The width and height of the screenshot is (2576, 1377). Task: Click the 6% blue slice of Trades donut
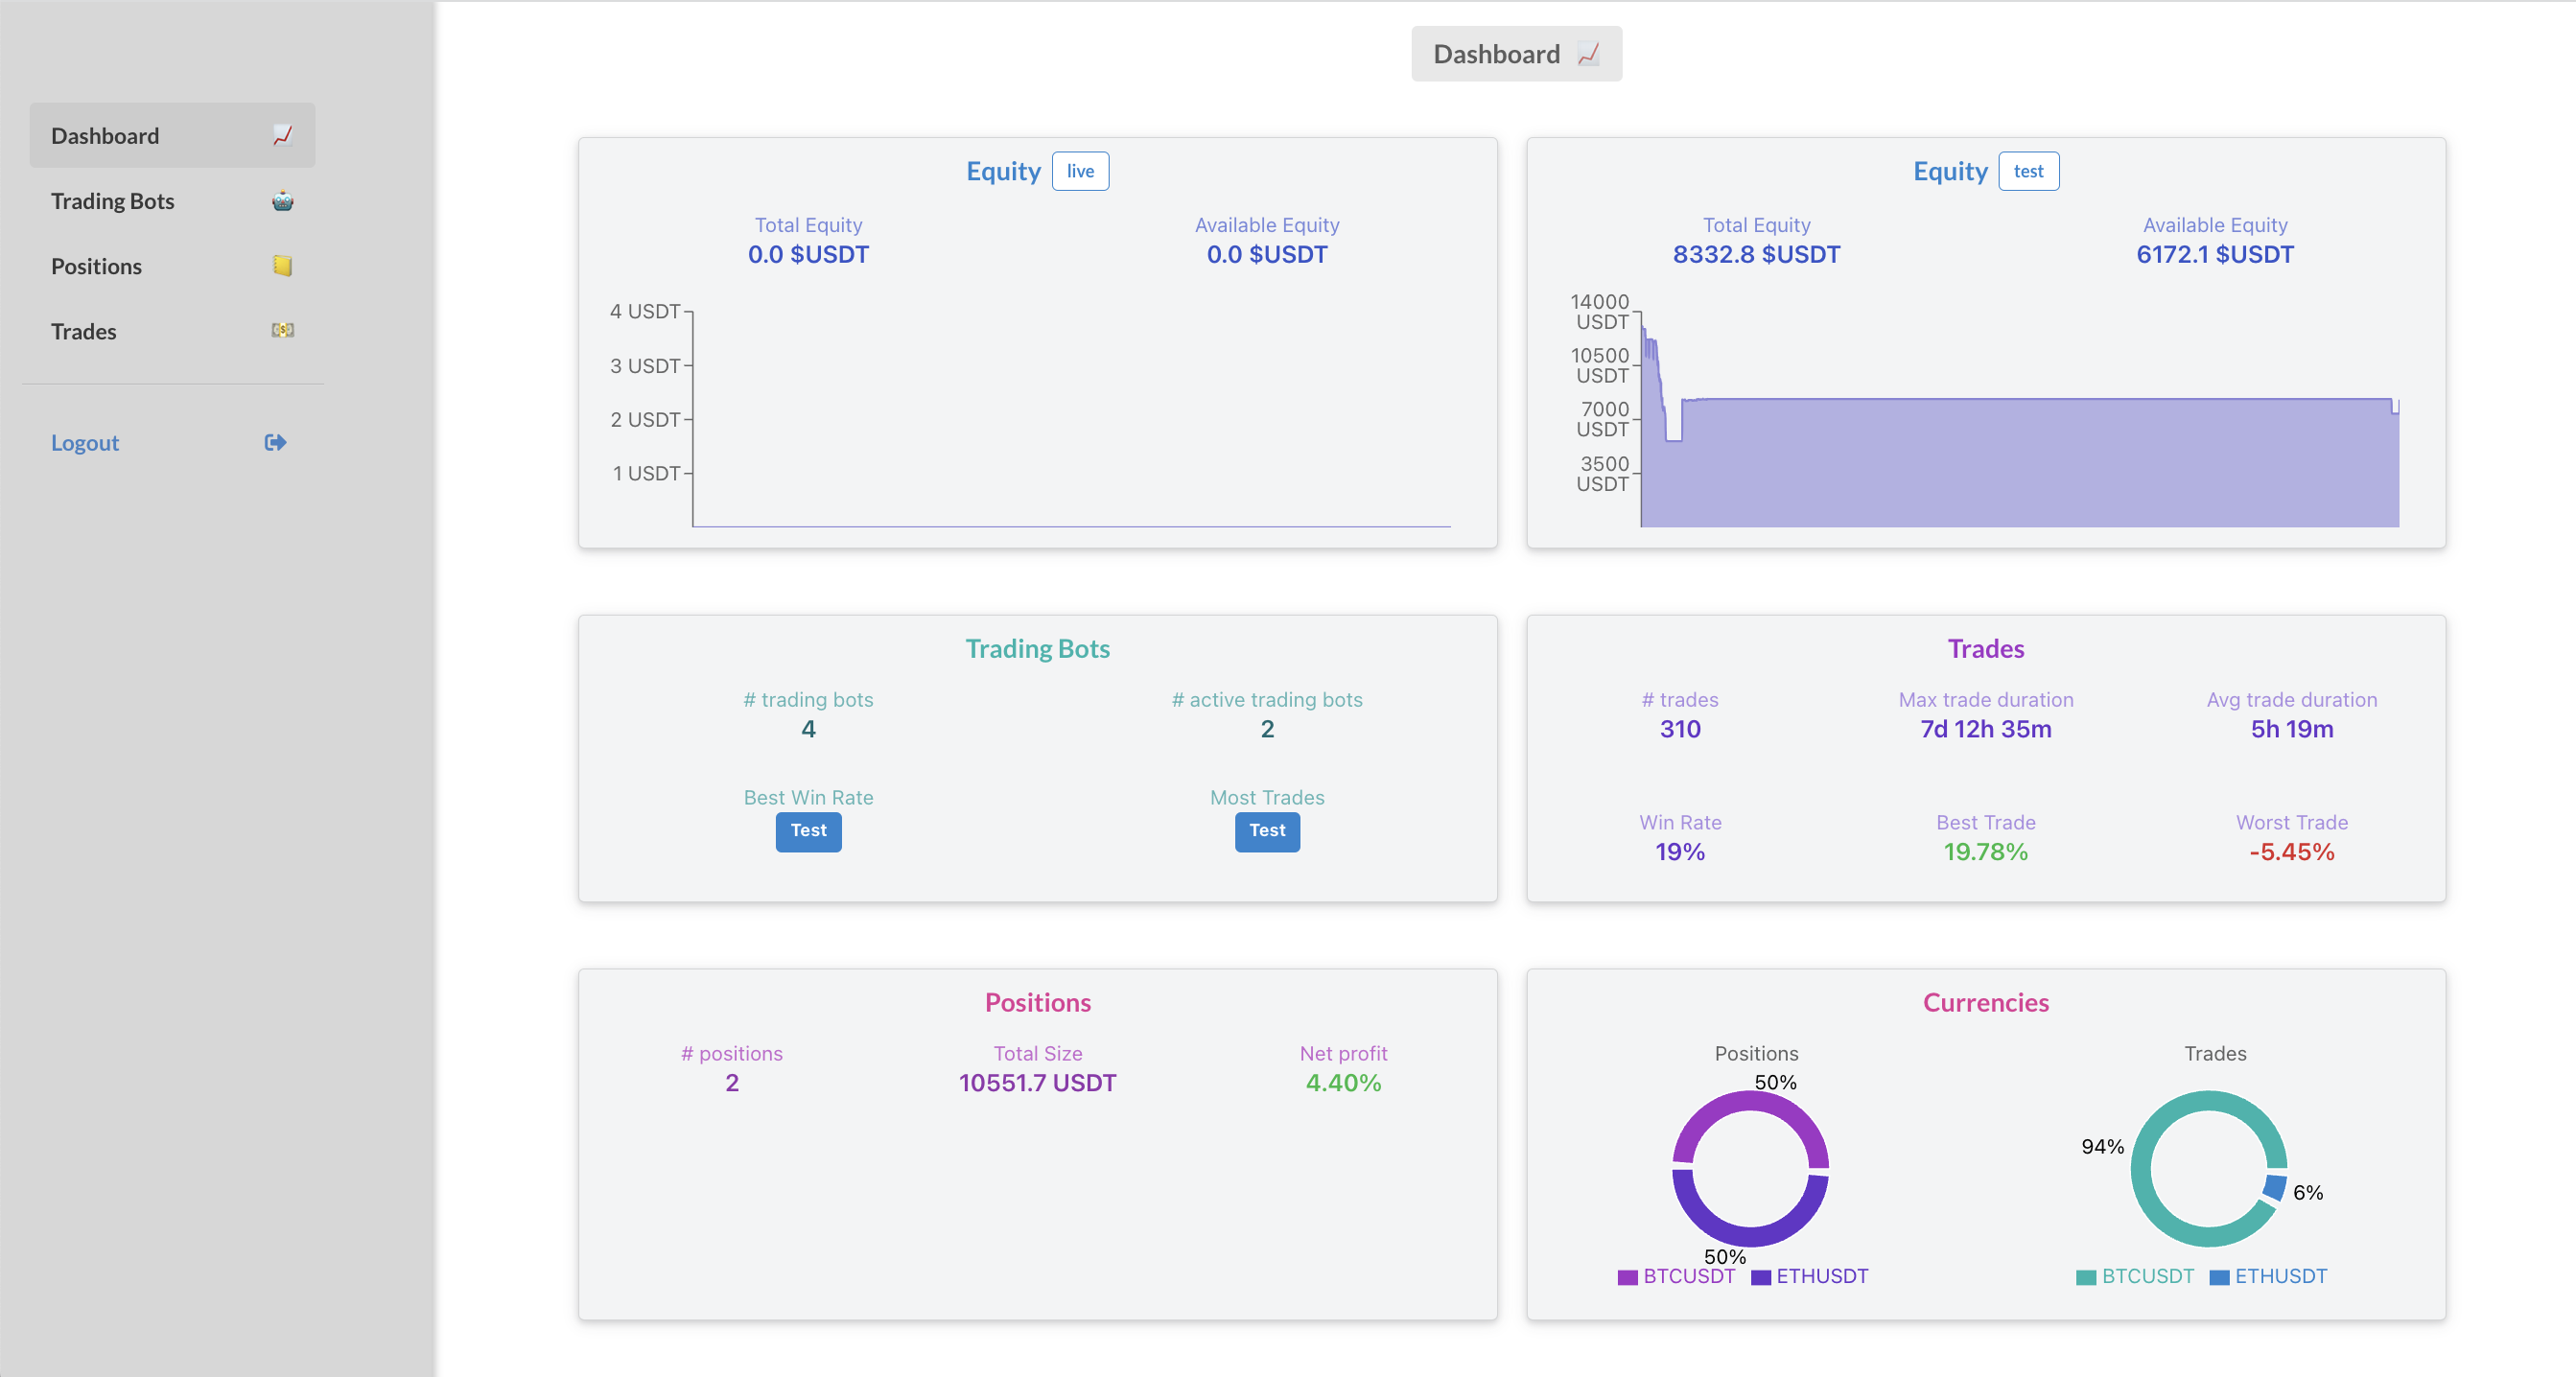tap(2275, 1188)
